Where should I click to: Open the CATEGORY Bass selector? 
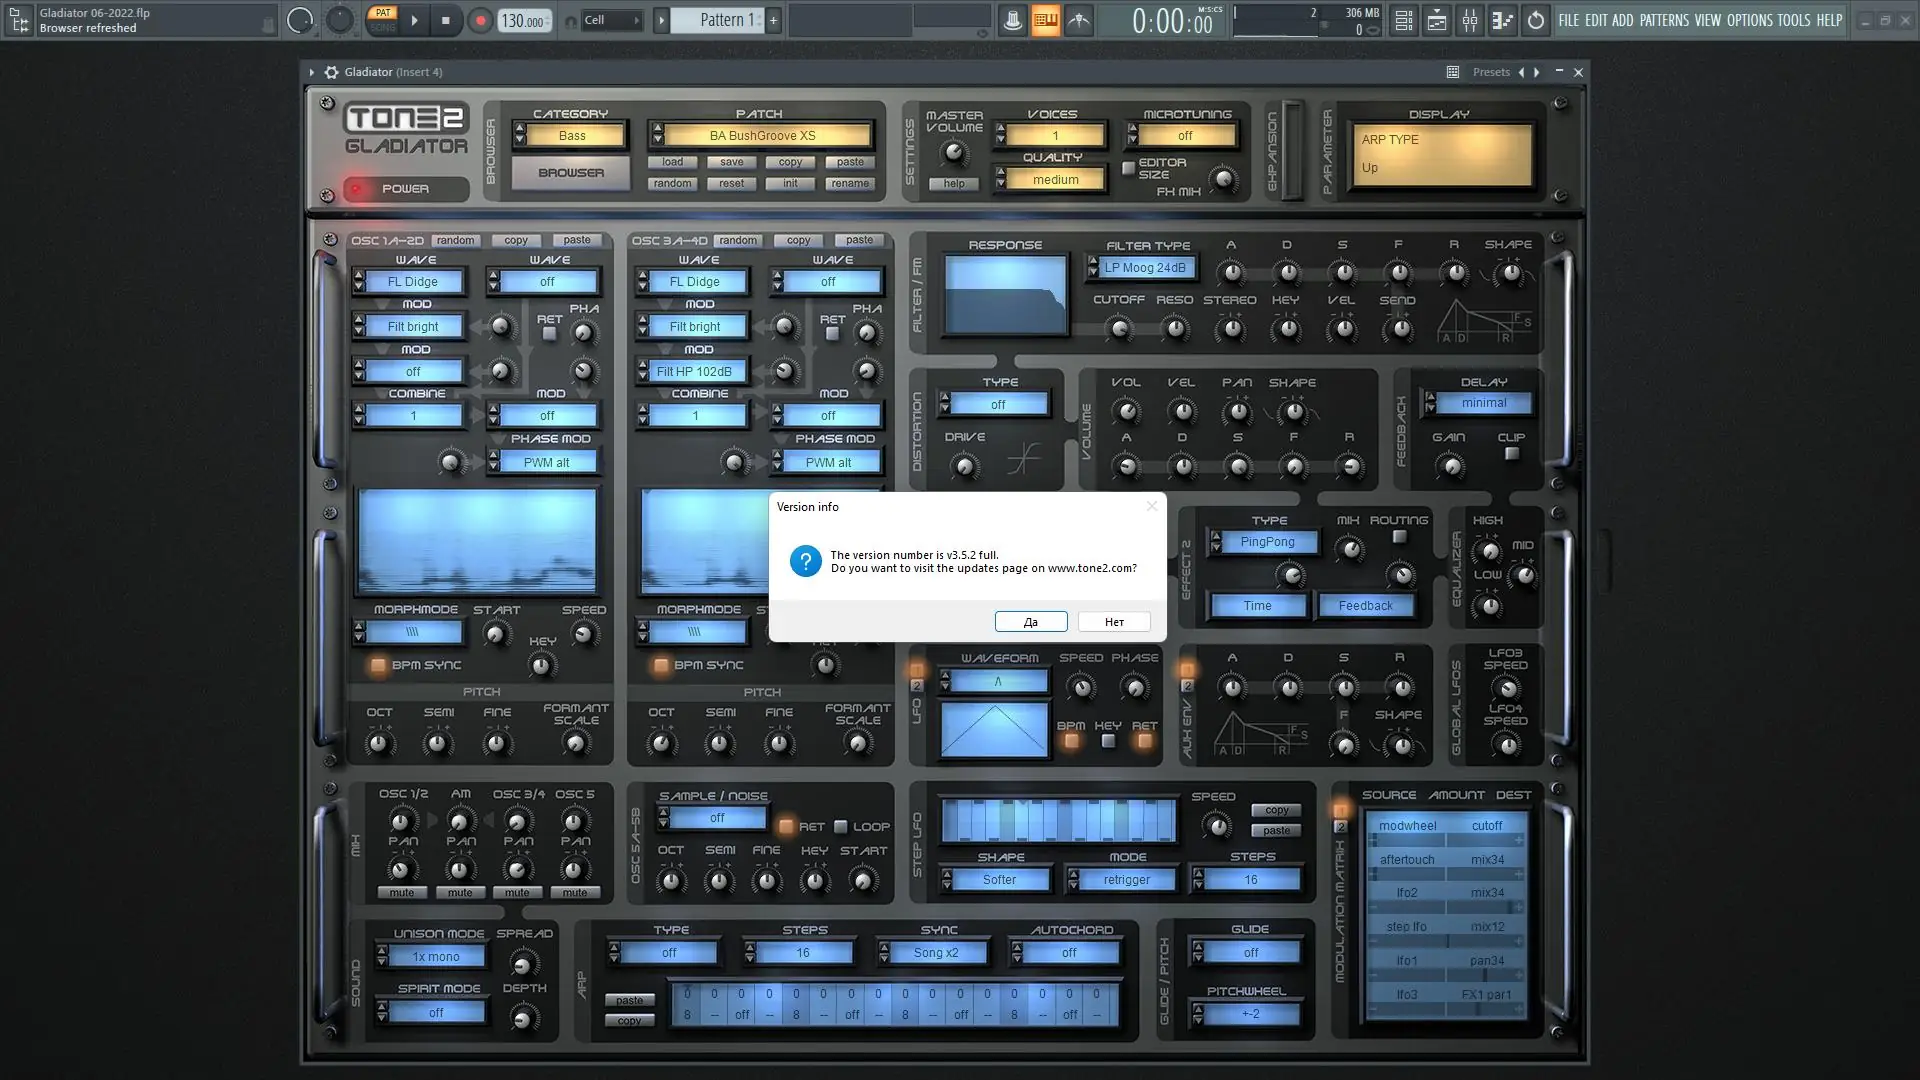click(572, 136)
